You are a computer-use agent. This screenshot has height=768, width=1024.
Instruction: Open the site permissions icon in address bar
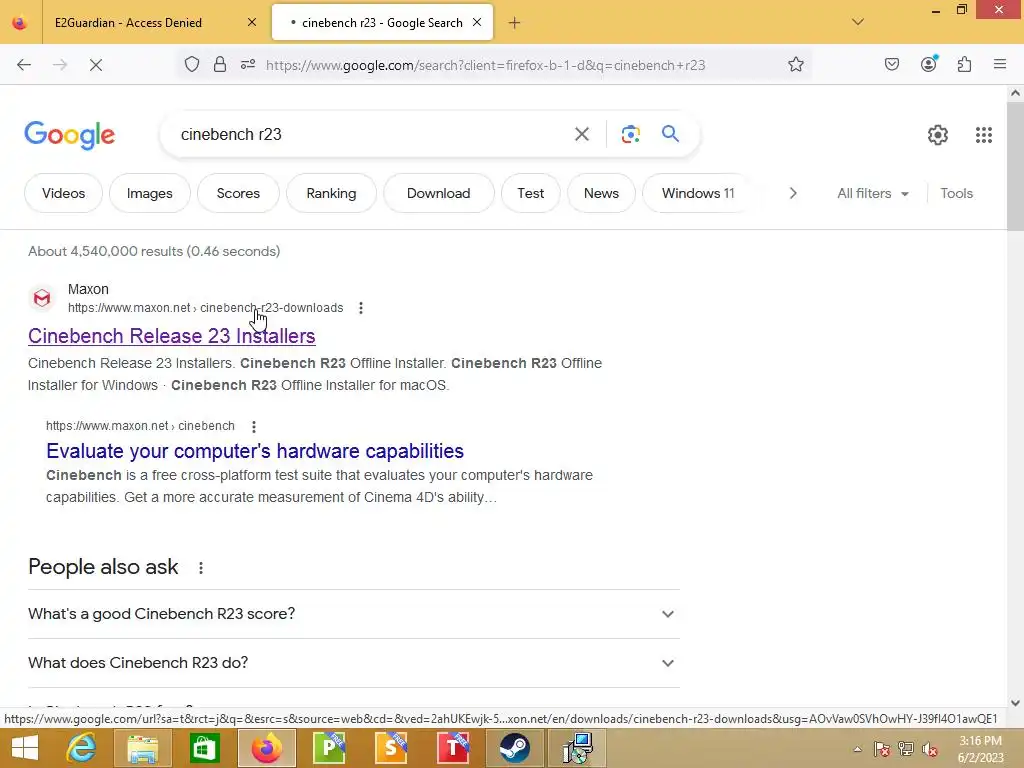pyautogui.click(x=248, y=65)
